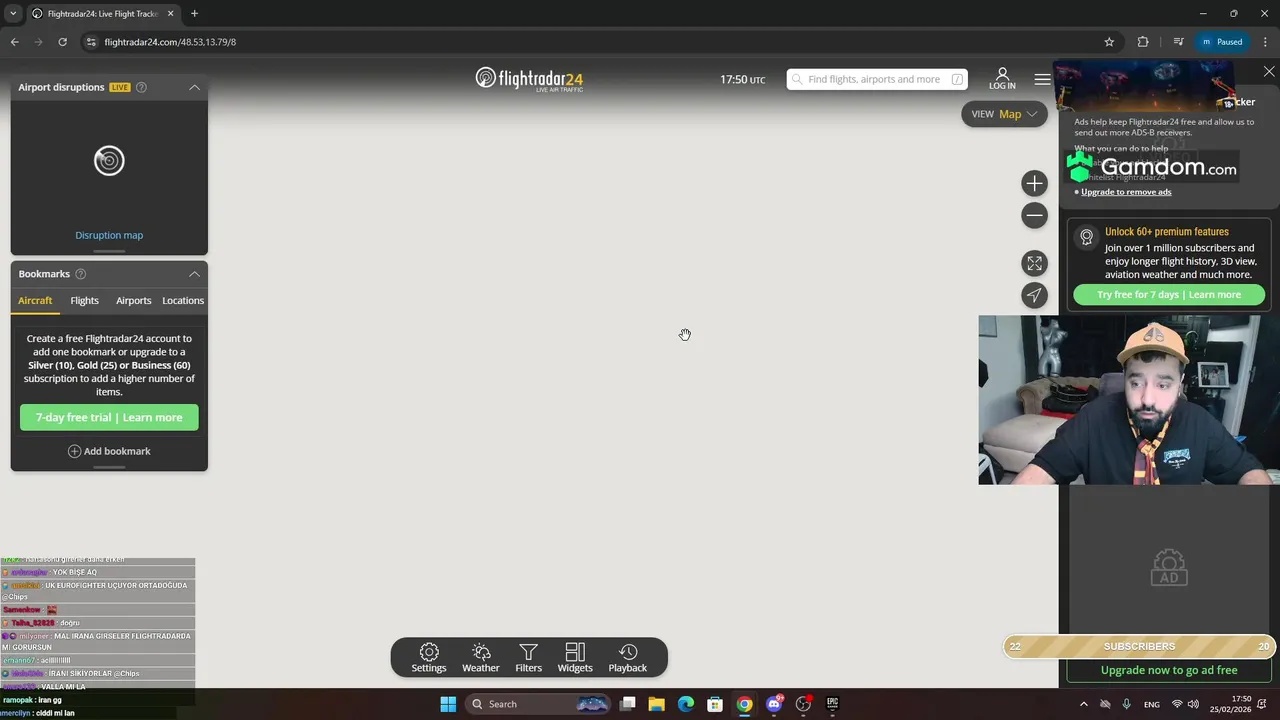Select the Flights bookmarks tab
Image resolution: width=1280 pixels, height=720 pixels.
(x=84, y=300)
